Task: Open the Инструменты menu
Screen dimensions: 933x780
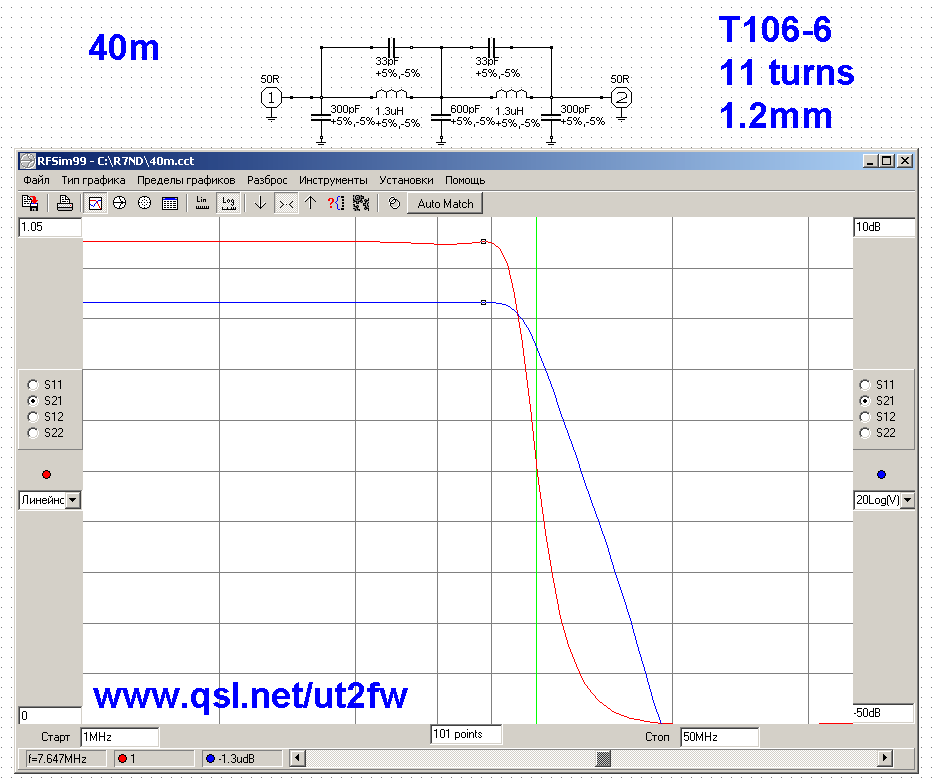Action: [333, 180]
